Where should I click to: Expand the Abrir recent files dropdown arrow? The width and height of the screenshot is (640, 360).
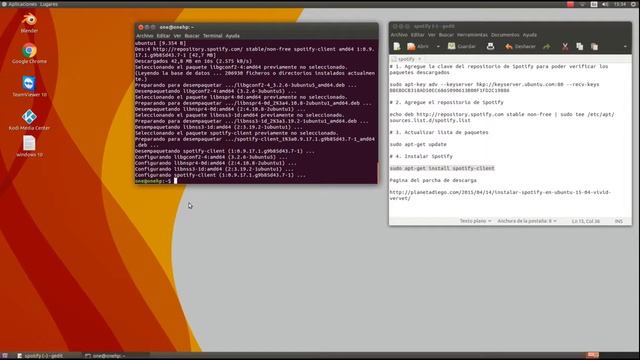438,47
